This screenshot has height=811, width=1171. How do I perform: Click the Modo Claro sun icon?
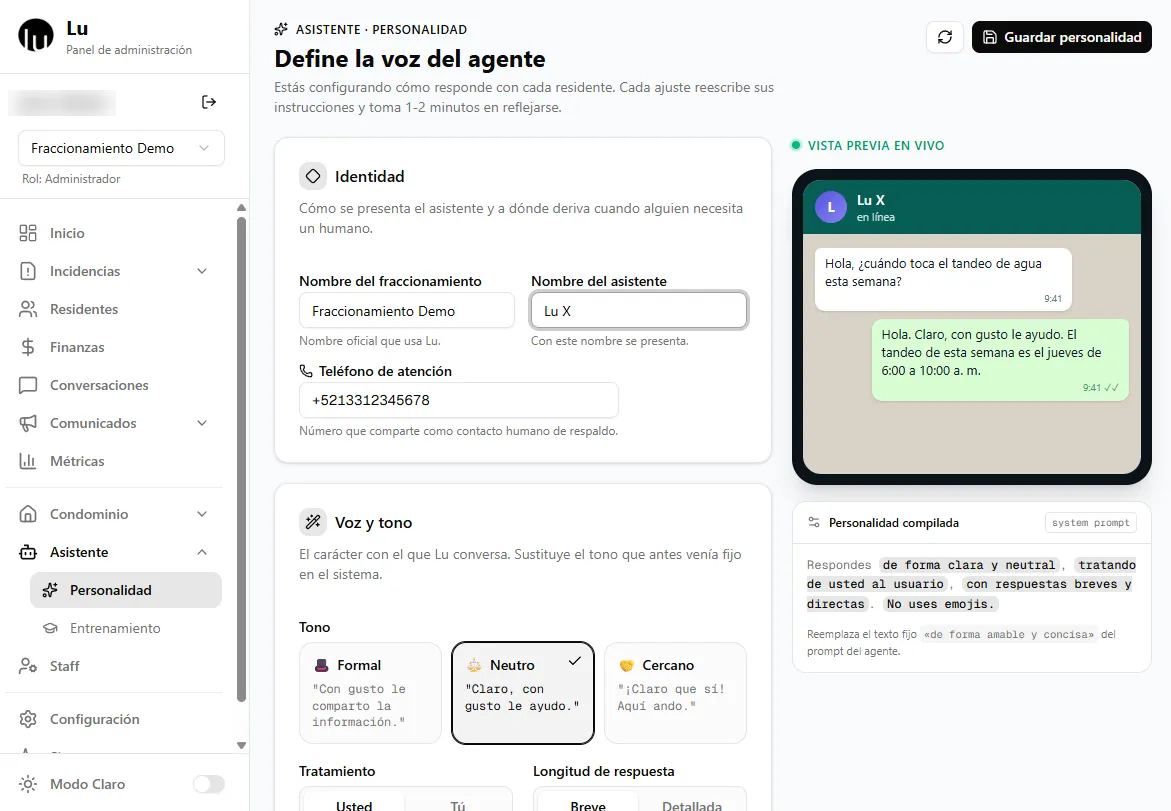[x=28, y=784]
